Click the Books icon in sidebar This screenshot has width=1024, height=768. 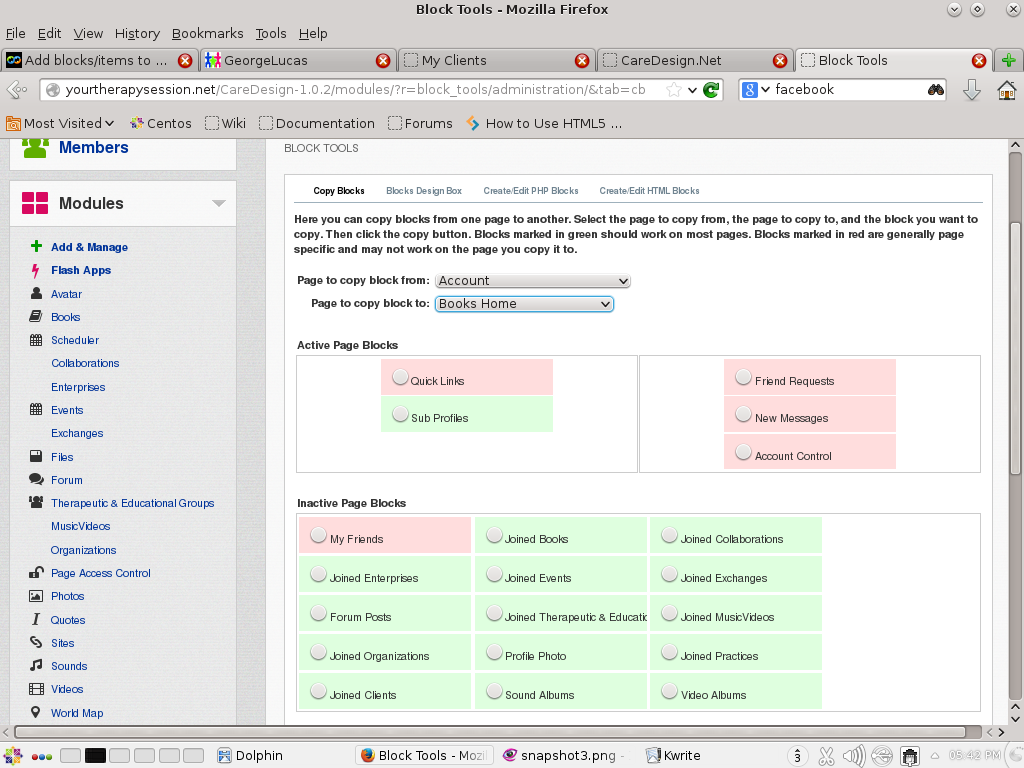click(36, 317)
